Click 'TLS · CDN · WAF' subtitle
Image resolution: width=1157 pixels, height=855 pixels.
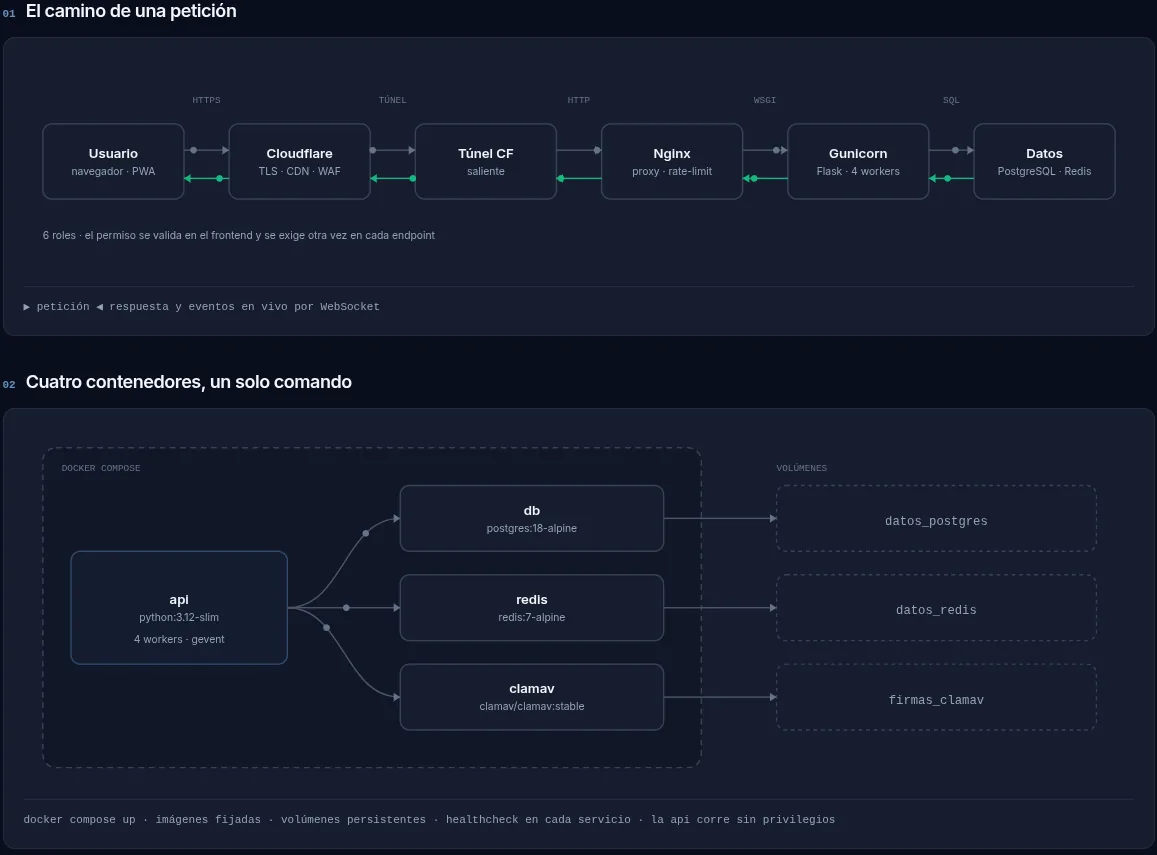coord(300,171)
